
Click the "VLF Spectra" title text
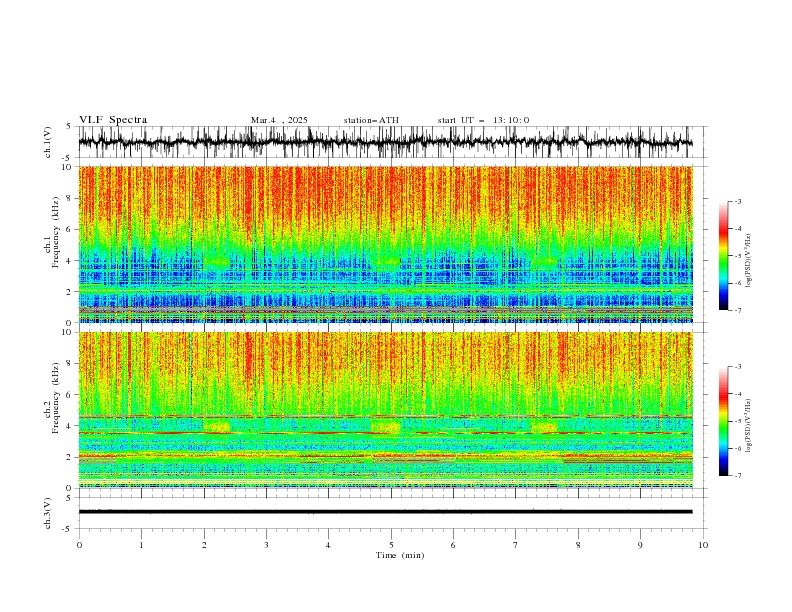(x=113, y=120)
